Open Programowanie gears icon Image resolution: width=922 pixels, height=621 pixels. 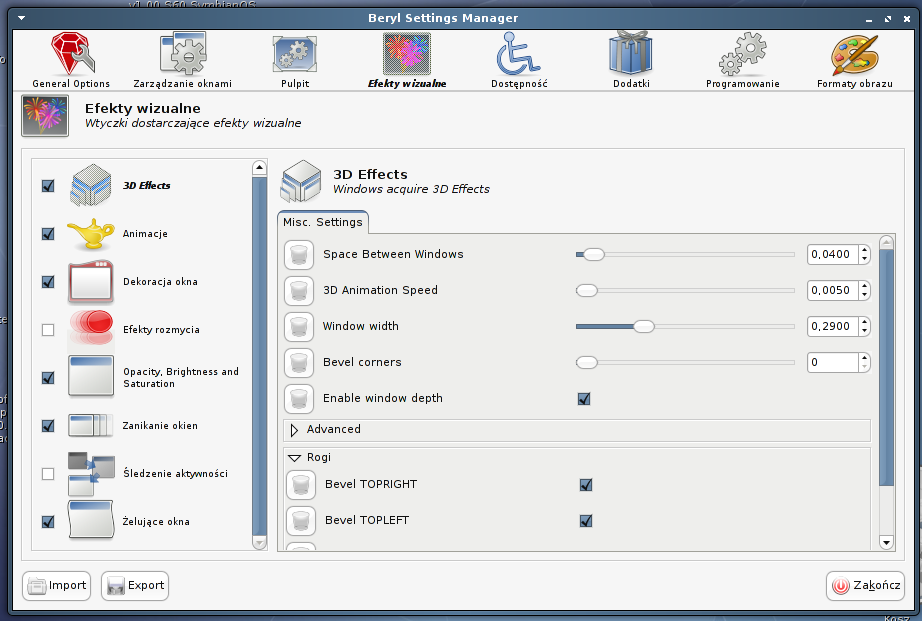(x=743, y=54)
